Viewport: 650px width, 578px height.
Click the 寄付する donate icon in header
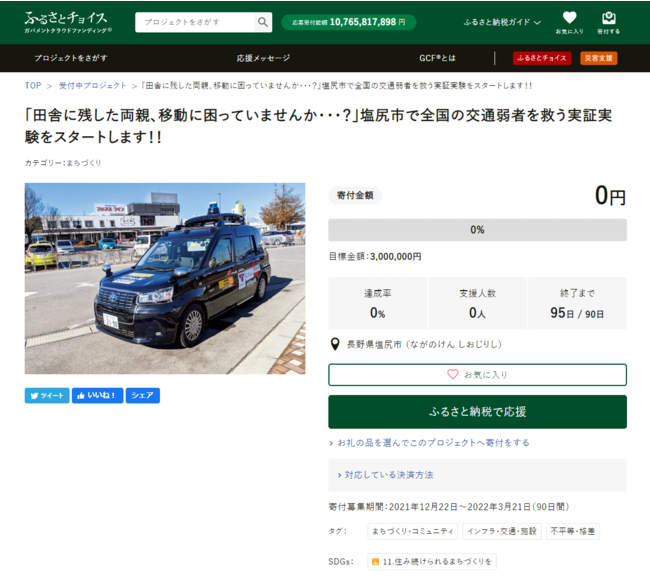[x=608, y=23]
